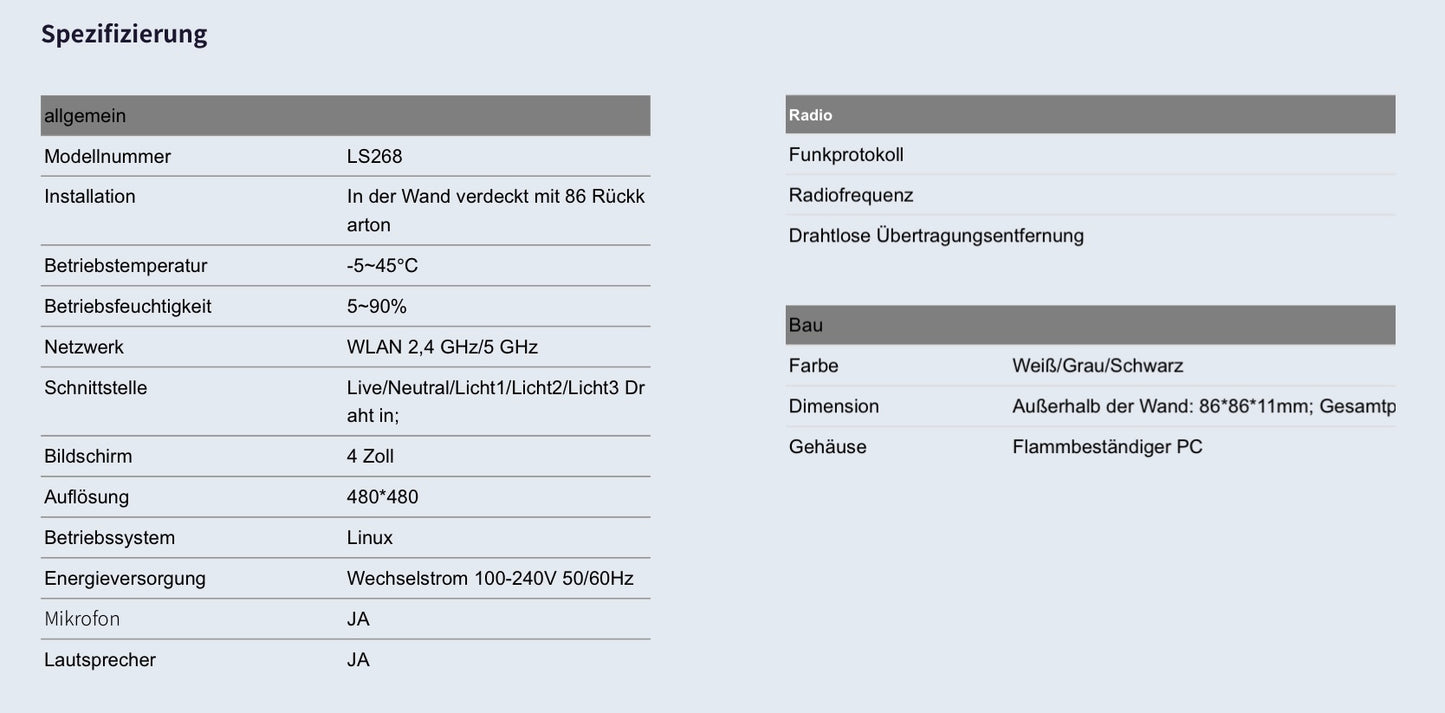1445x713 pixels.
Task: Select the Schnittstelle row label
Action: (x=96, y=388)
